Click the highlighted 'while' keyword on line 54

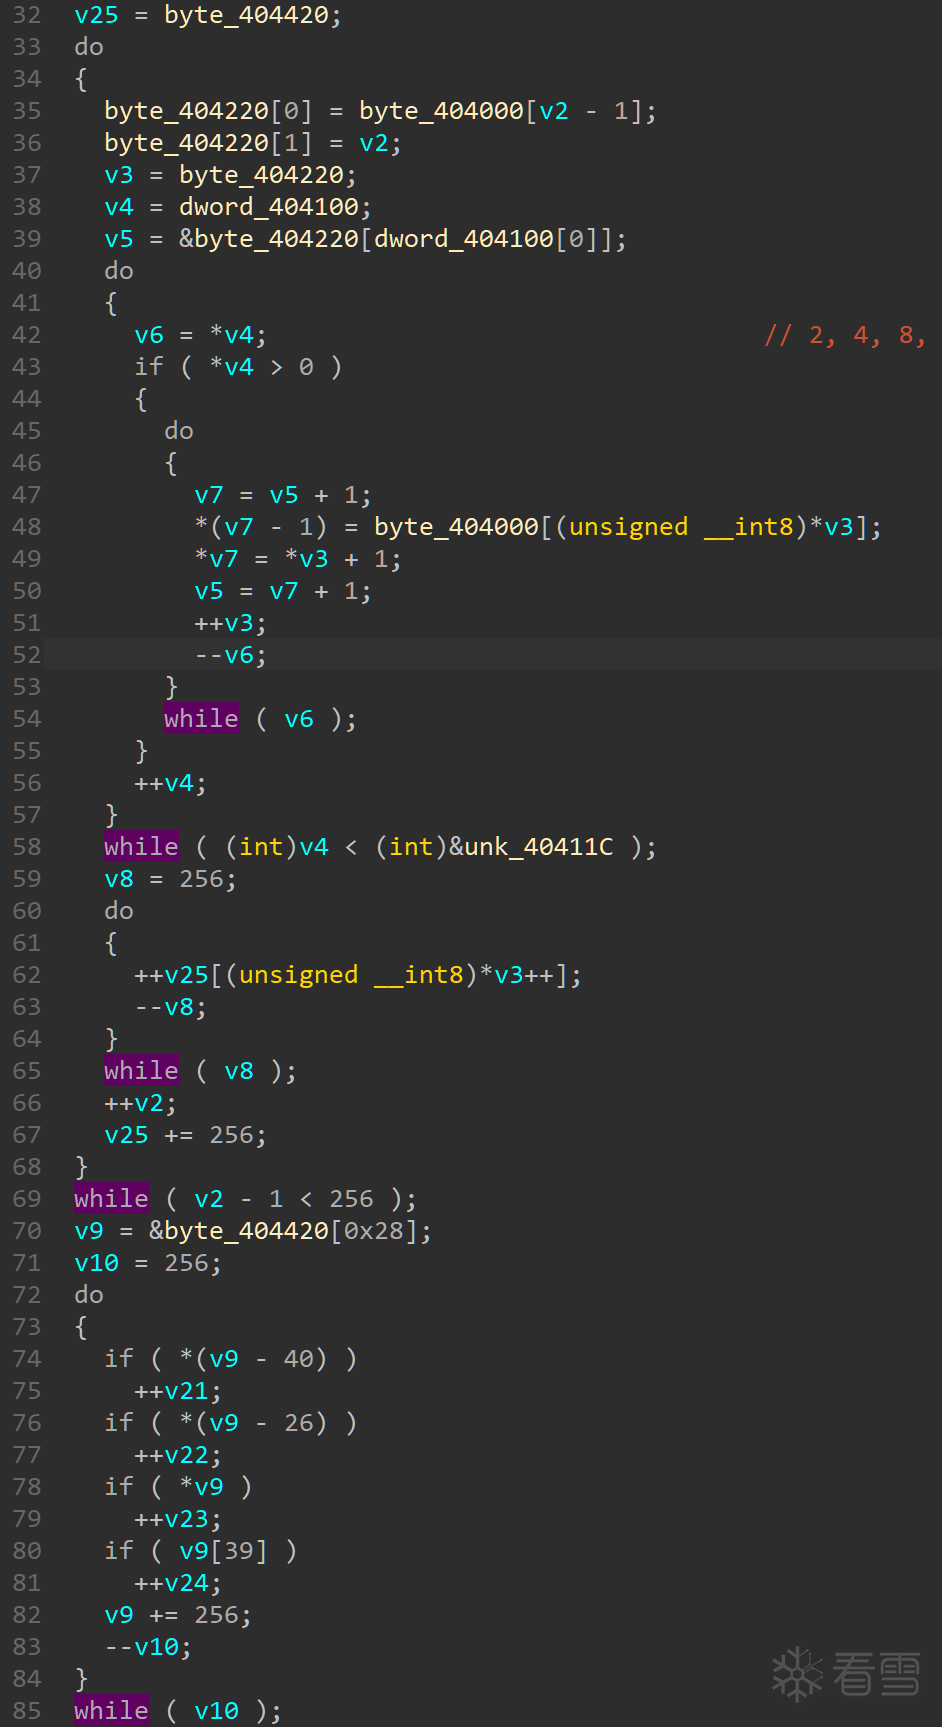click(x=201, y=719)
